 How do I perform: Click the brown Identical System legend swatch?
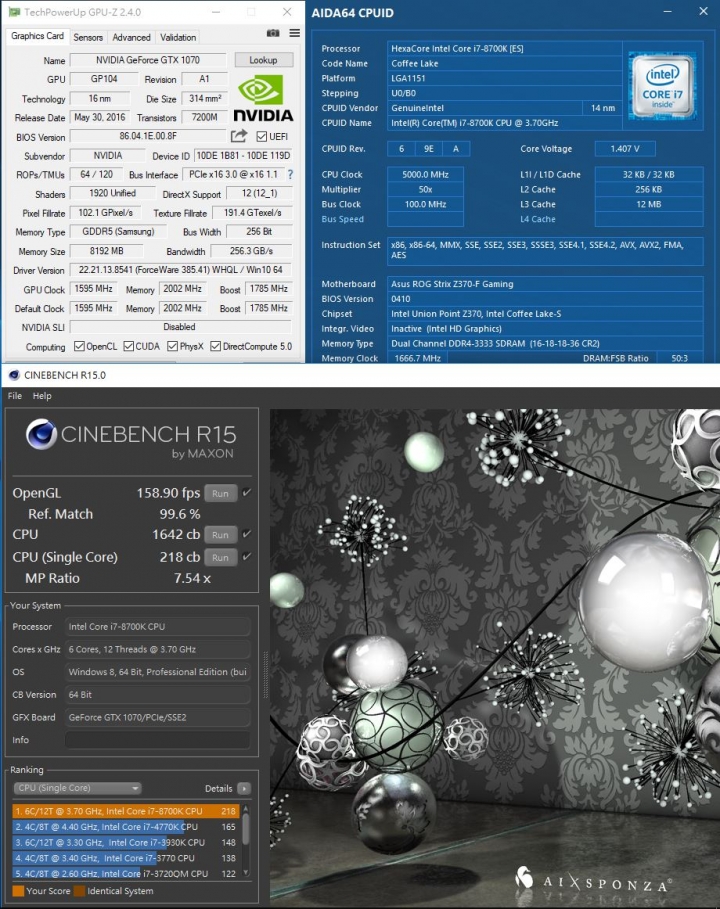(x=79, y=891)
